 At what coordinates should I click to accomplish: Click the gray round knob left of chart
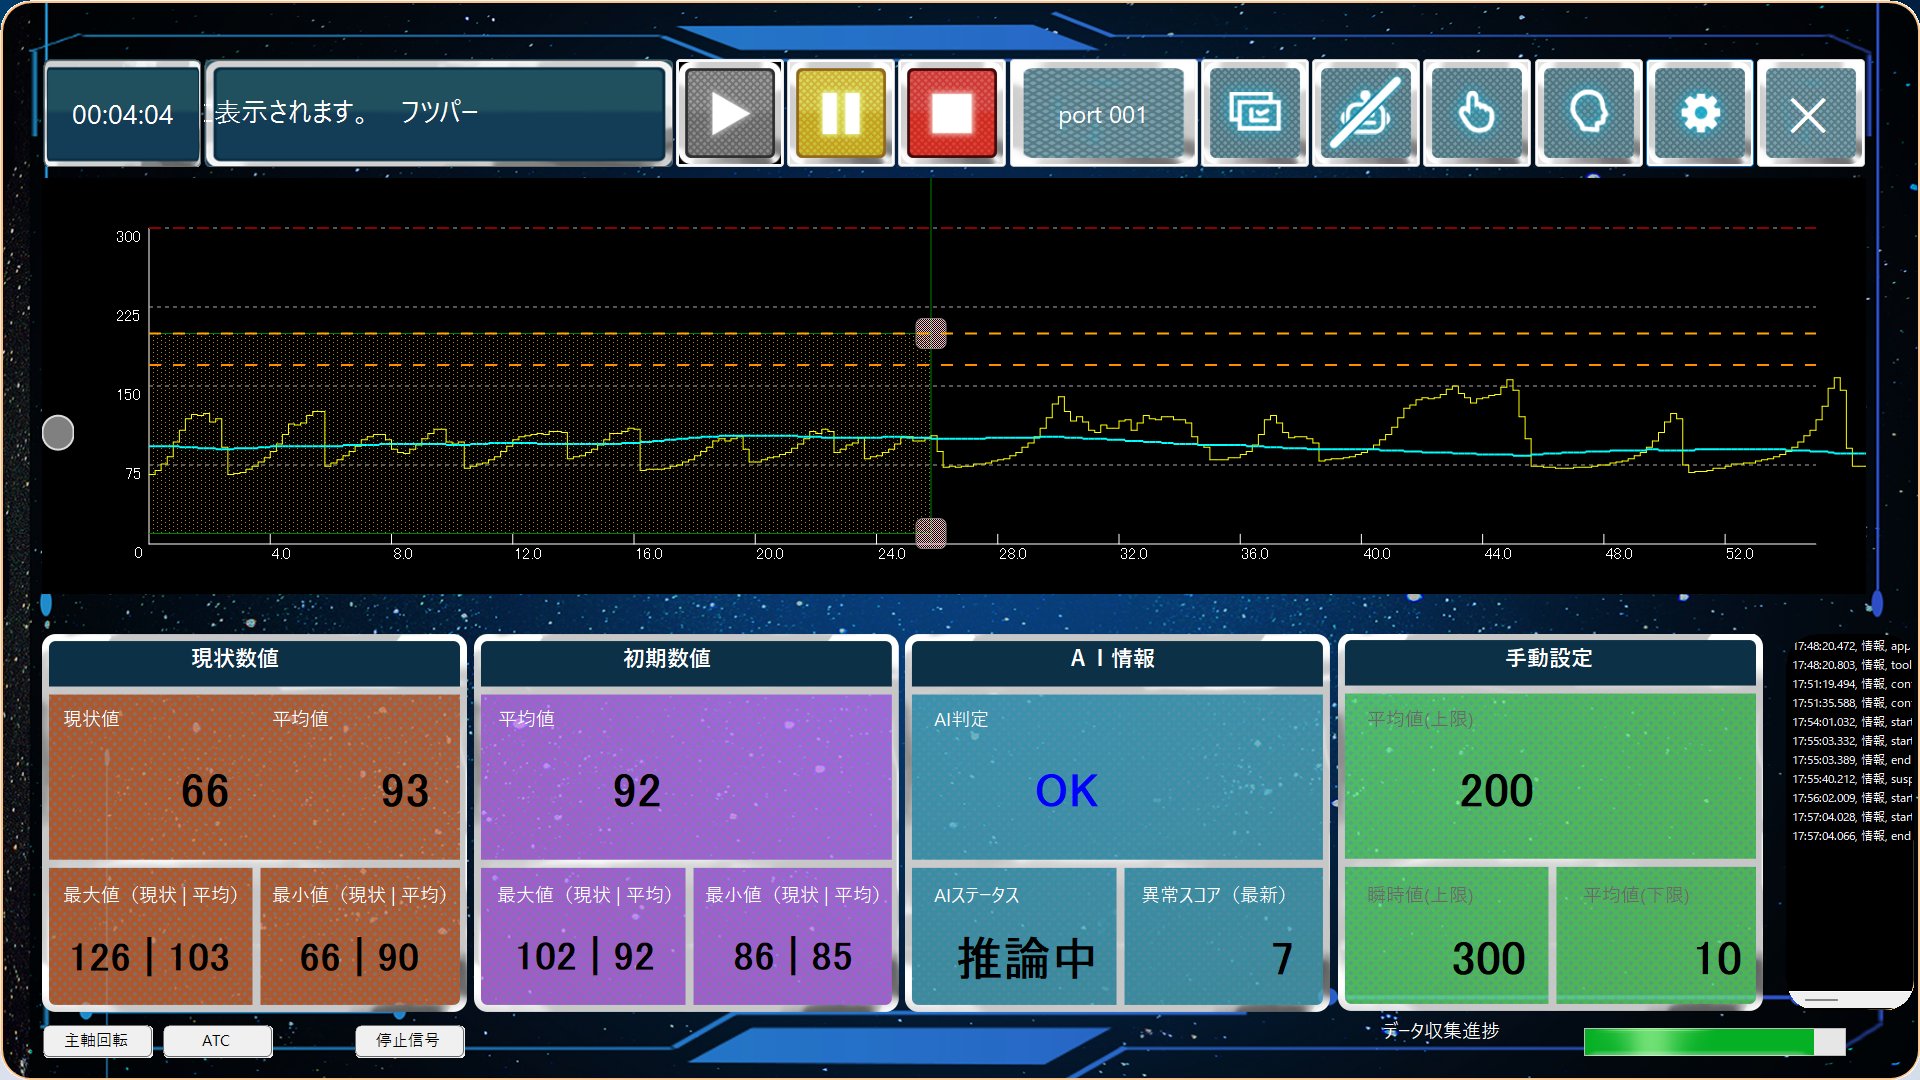tap(58, 433)
